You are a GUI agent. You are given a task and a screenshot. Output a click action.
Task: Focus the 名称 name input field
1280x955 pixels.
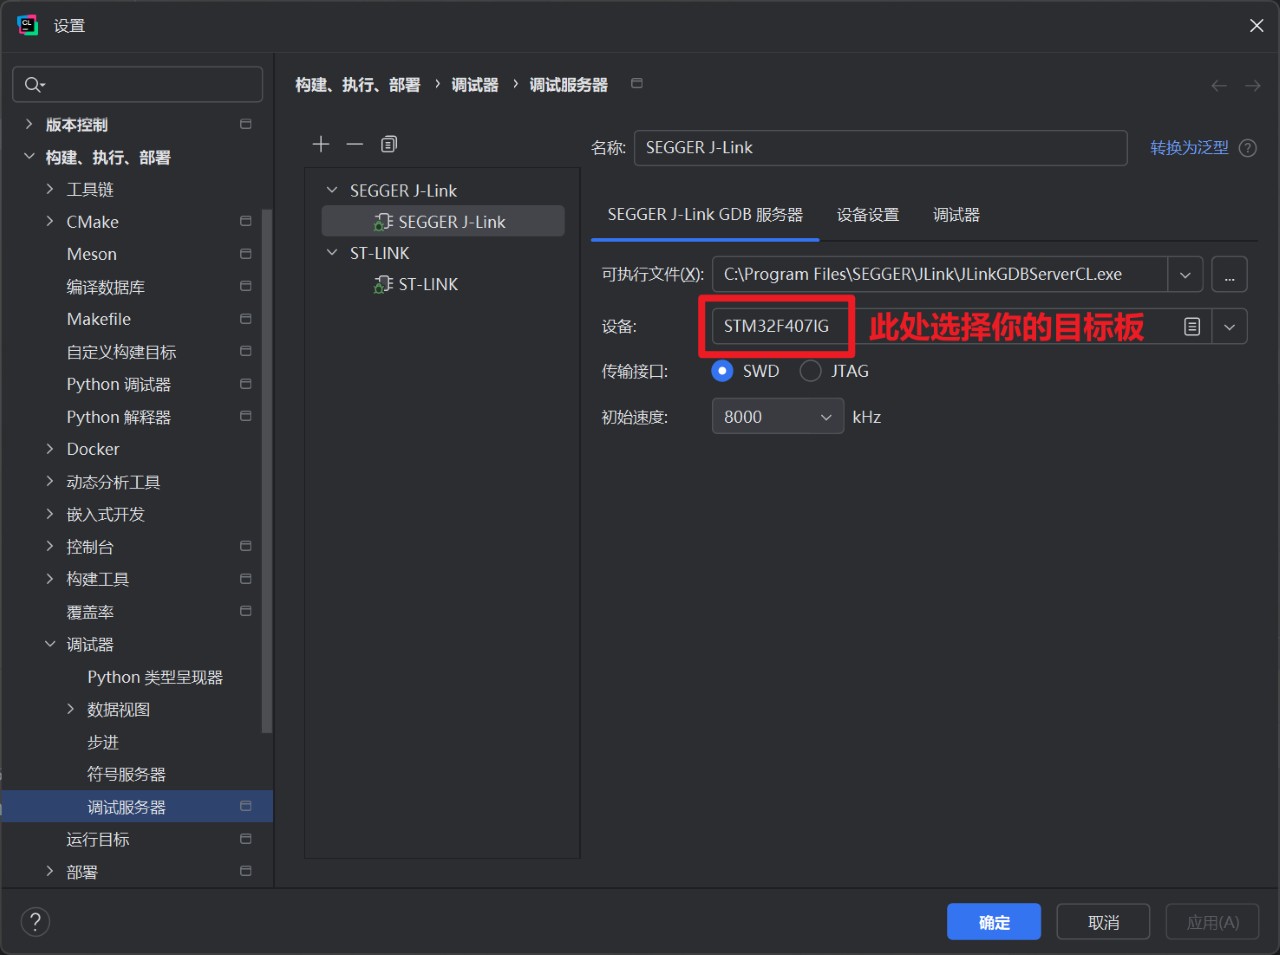click(x=880, y=148)
